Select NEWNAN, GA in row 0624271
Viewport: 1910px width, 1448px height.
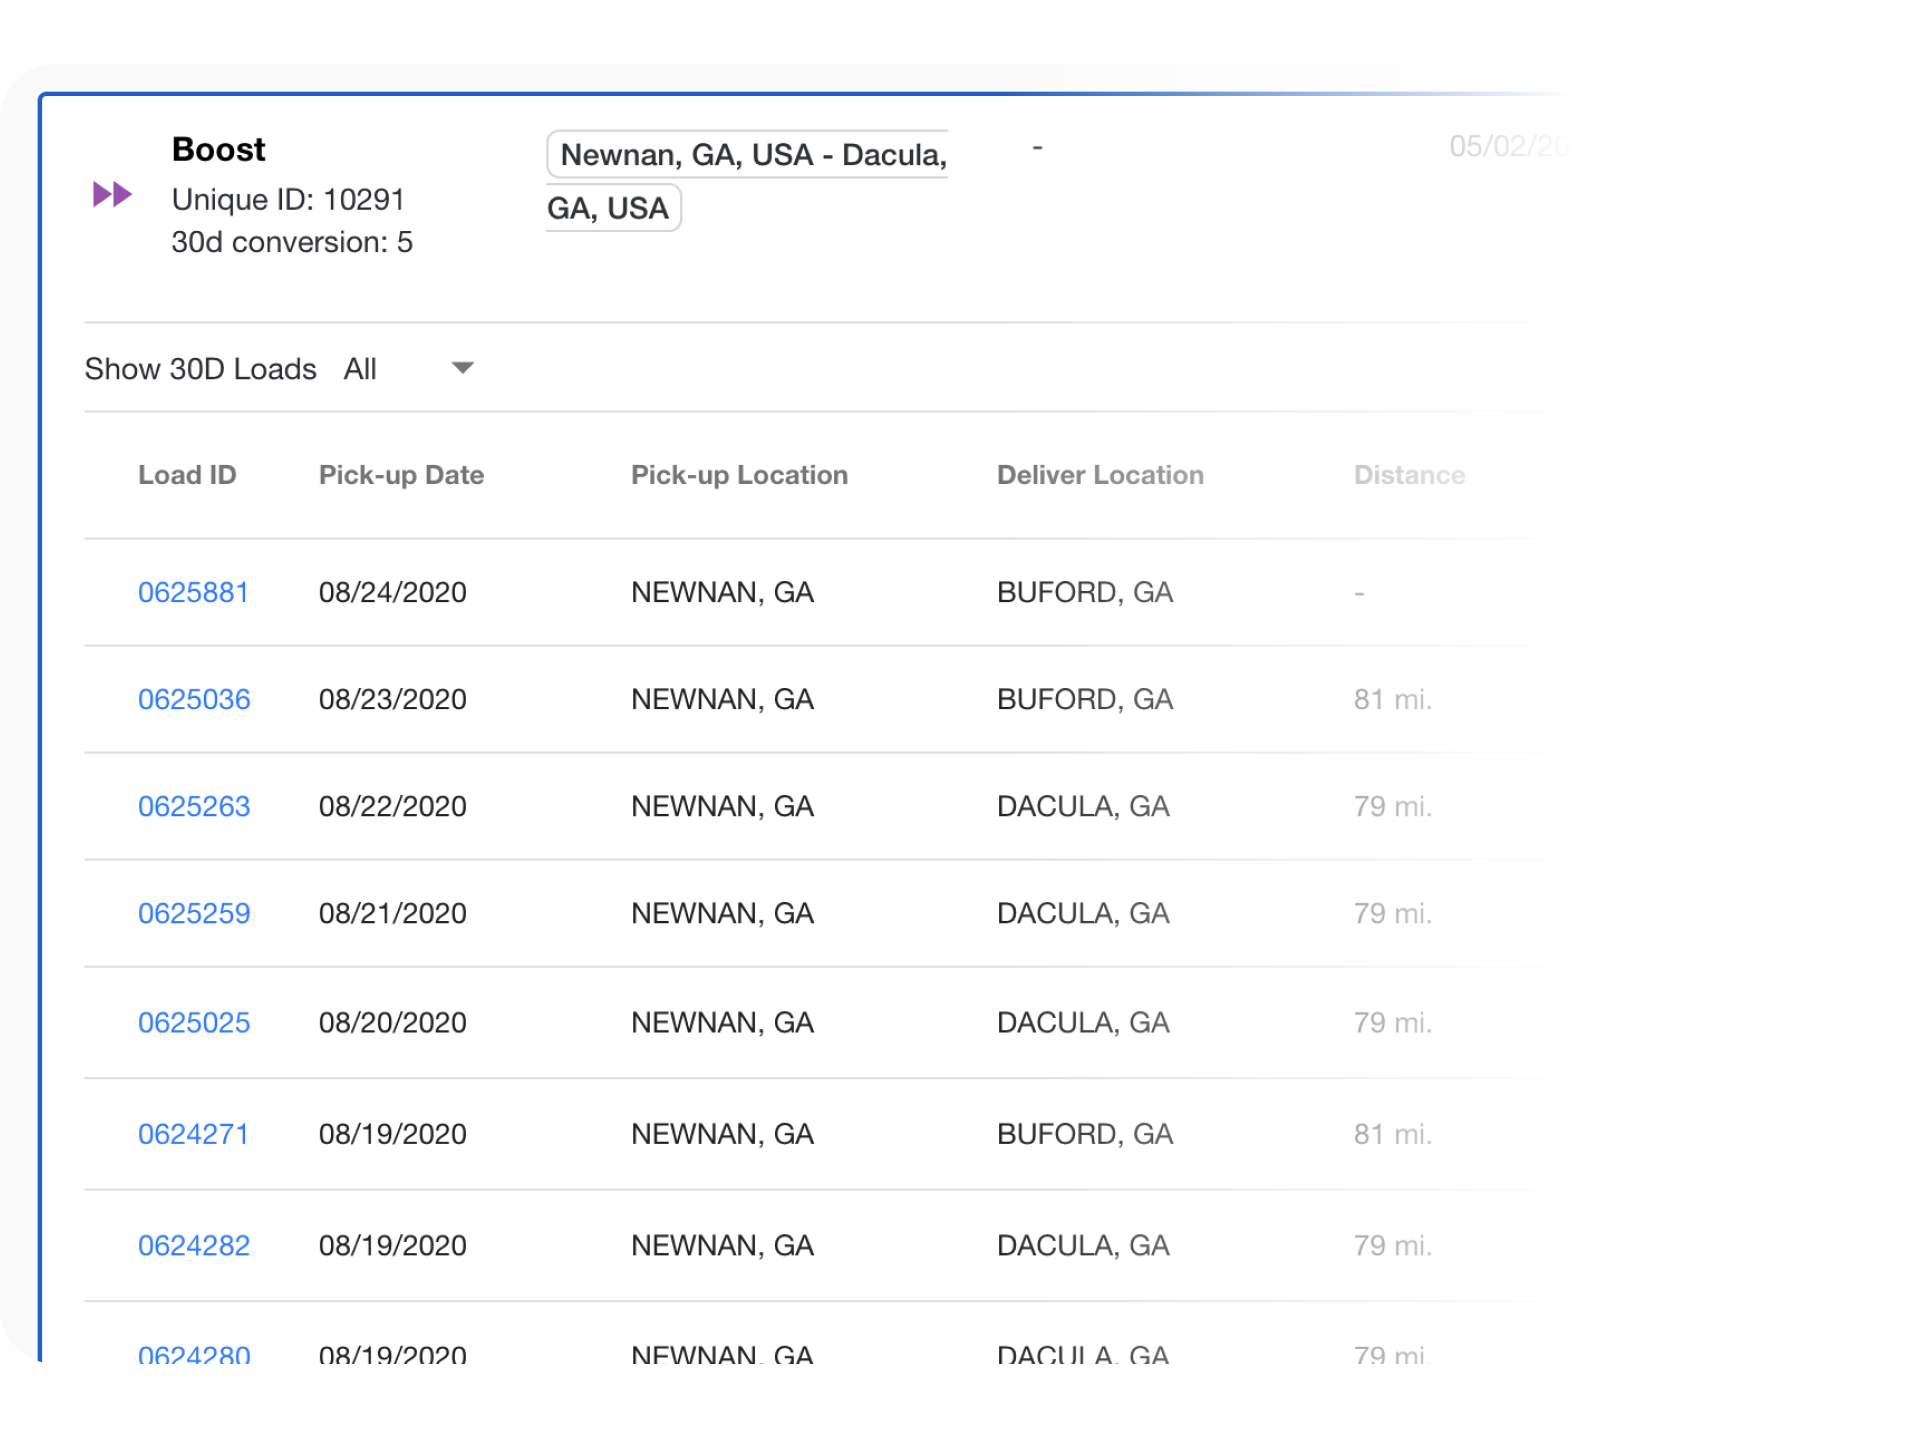(x=722, y=1135)
